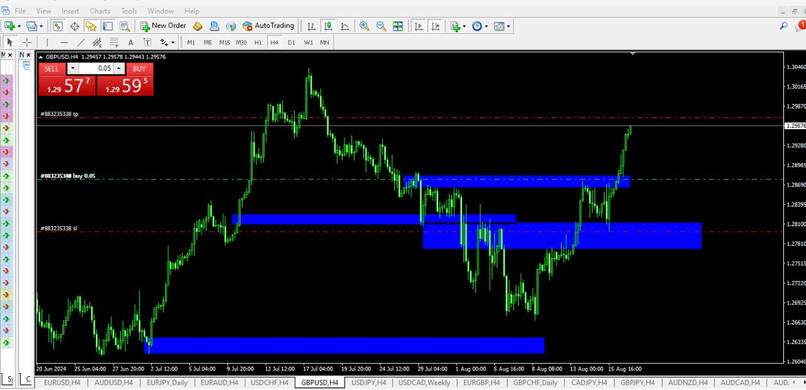Zoom in on the chart
Image resolution: width=806 pixels, height=390 pixels.
pyautogui.click(x=364, y=26)
